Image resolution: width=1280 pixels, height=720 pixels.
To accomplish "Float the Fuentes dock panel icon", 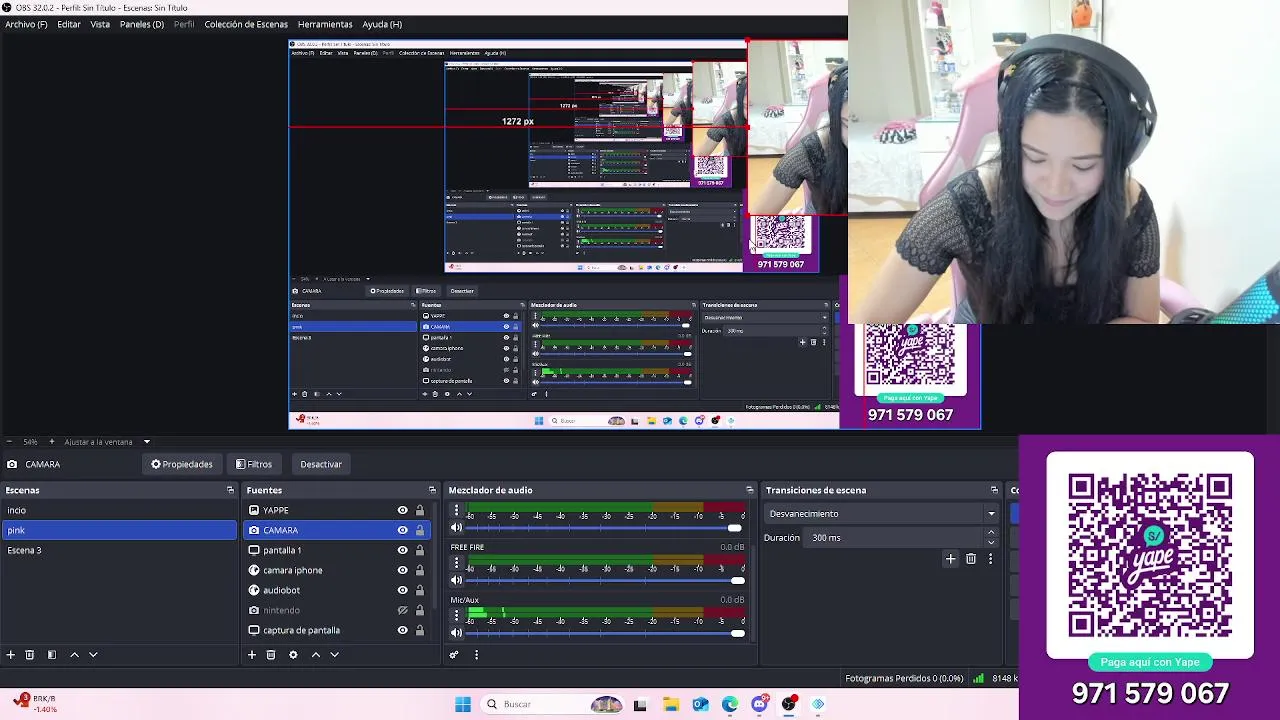I will [432, 490].
